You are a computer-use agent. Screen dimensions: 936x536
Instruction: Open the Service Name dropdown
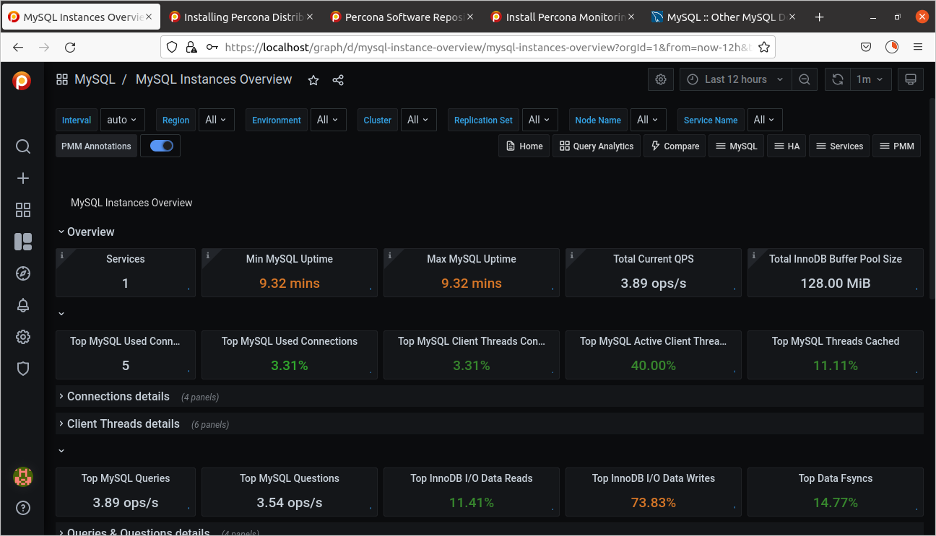point(764,120)
